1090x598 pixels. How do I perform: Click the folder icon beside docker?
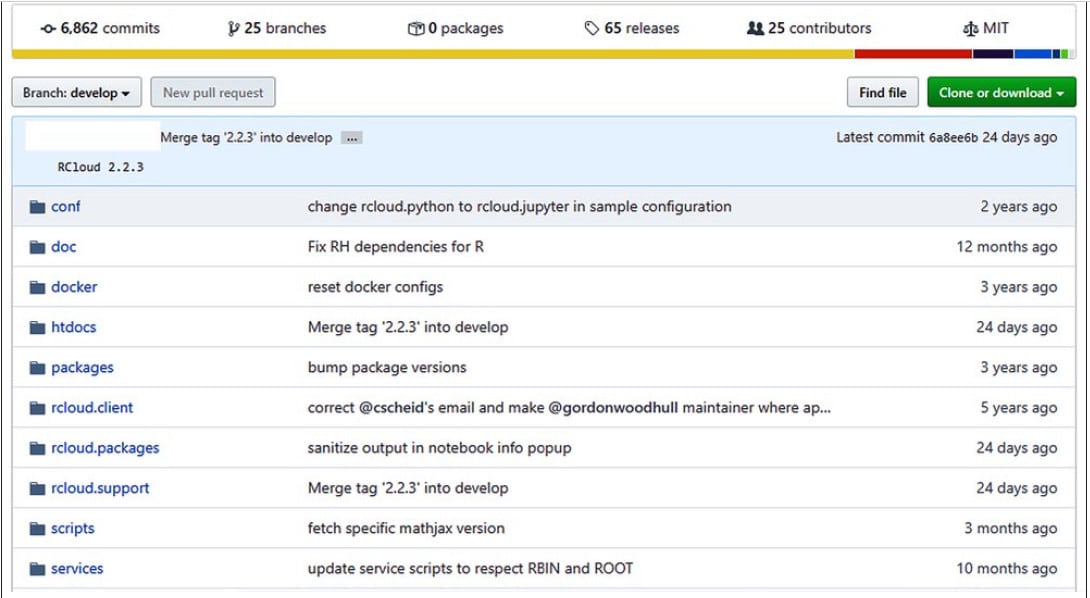click(38, 287)
